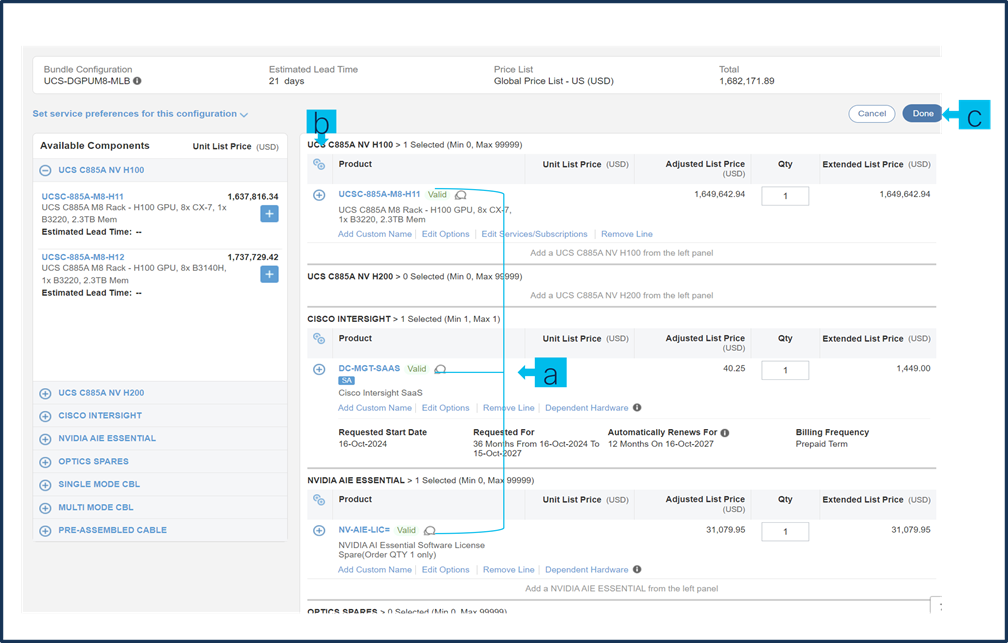Open Set service preferences for this configuration dropdown

[140, 114]
